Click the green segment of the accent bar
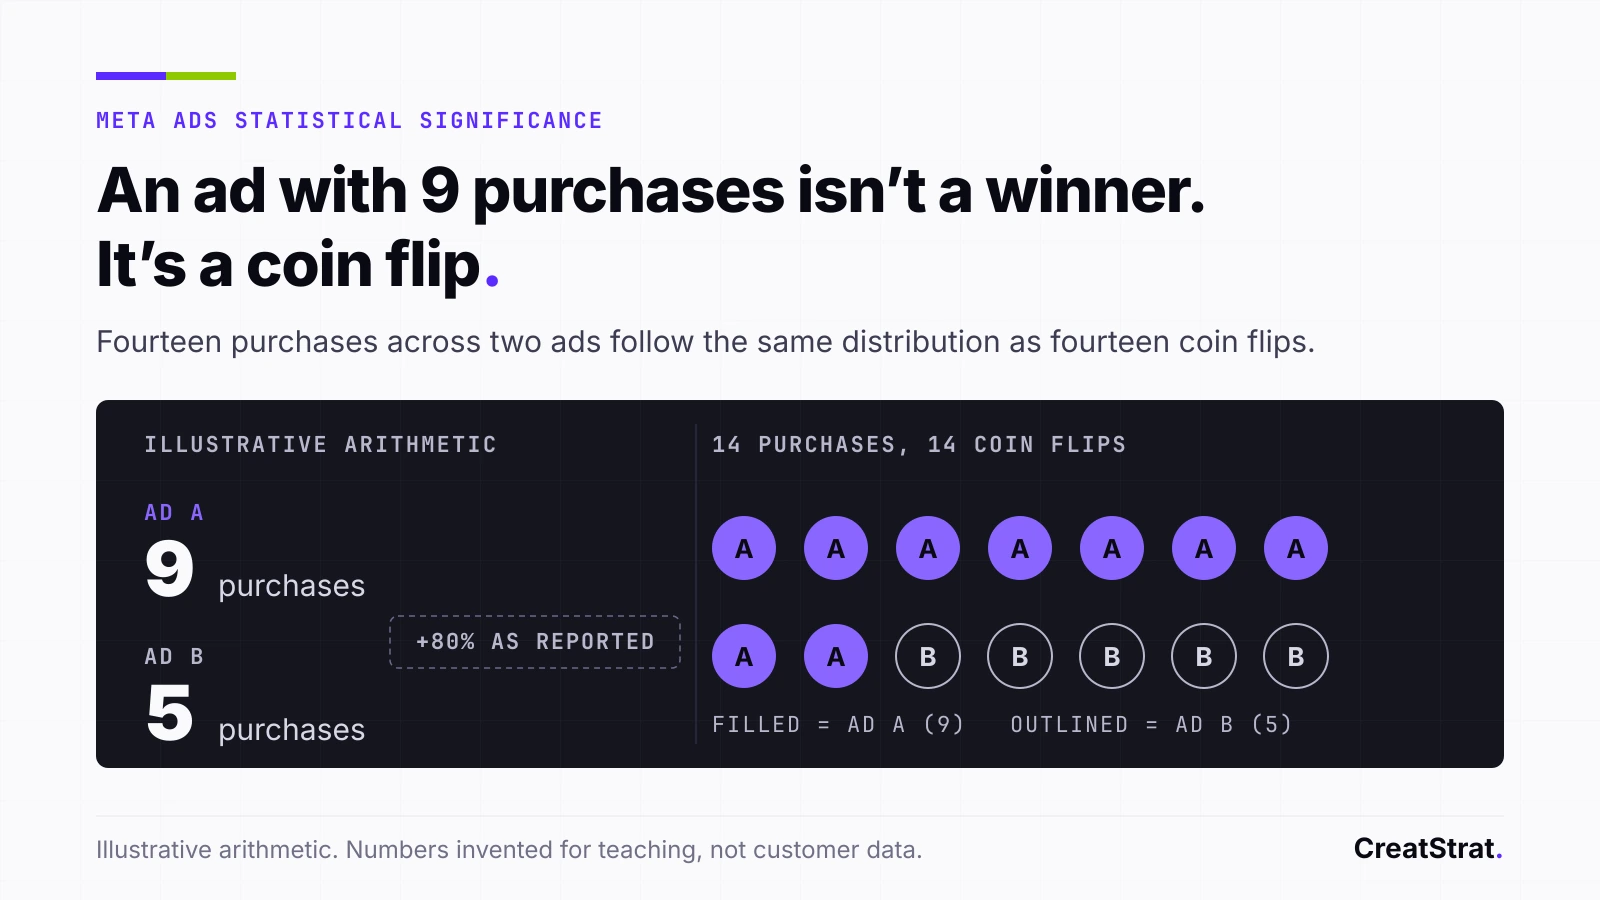Image resolution: width=1600 pixels, height=900 pixels. point(201,76)
